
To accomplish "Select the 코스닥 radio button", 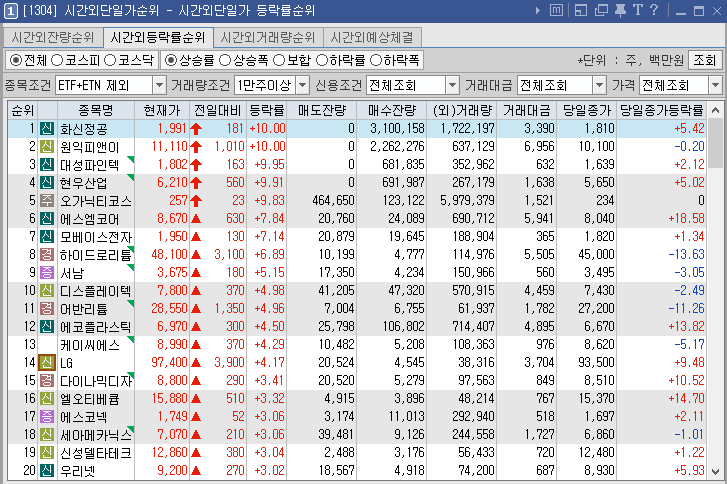I will click(x=110, y=60).
